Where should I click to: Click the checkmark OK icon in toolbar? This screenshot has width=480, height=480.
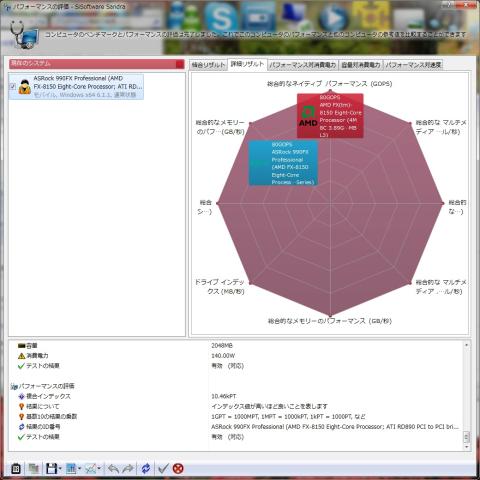coord(163,469)
